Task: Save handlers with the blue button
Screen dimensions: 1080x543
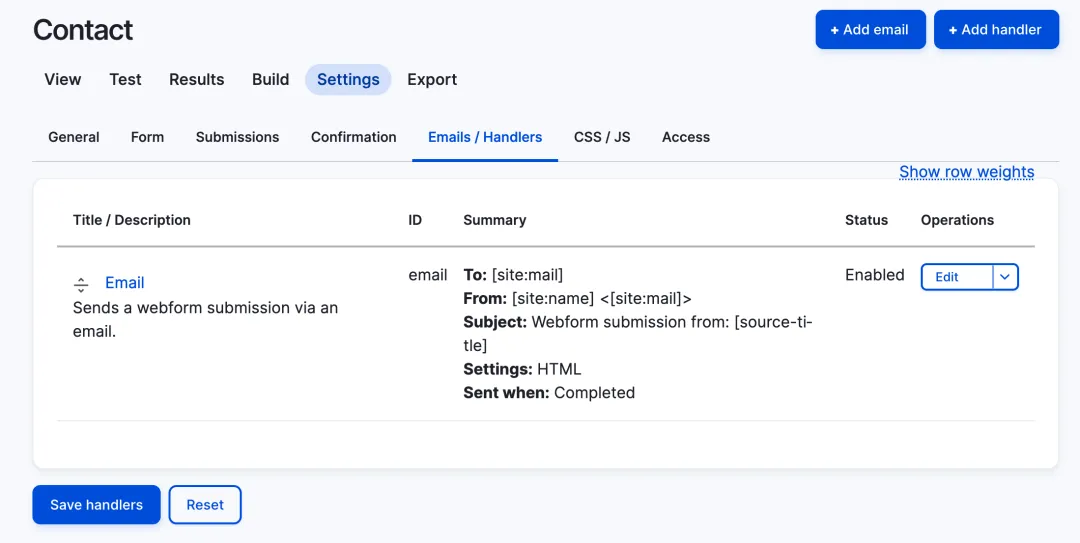Action: (96, 505)
